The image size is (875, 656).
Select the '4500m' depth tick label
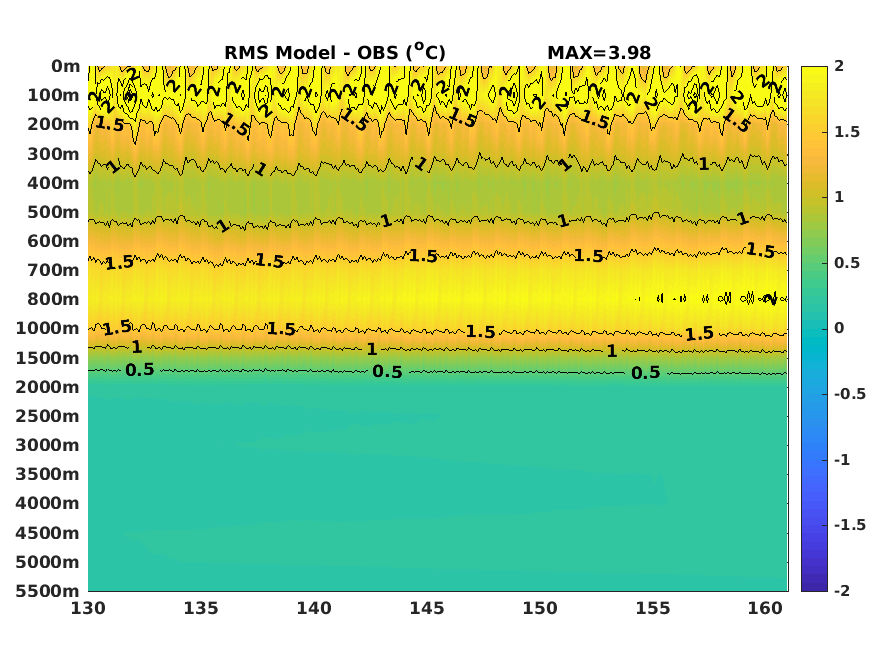[x=47, y=533]
